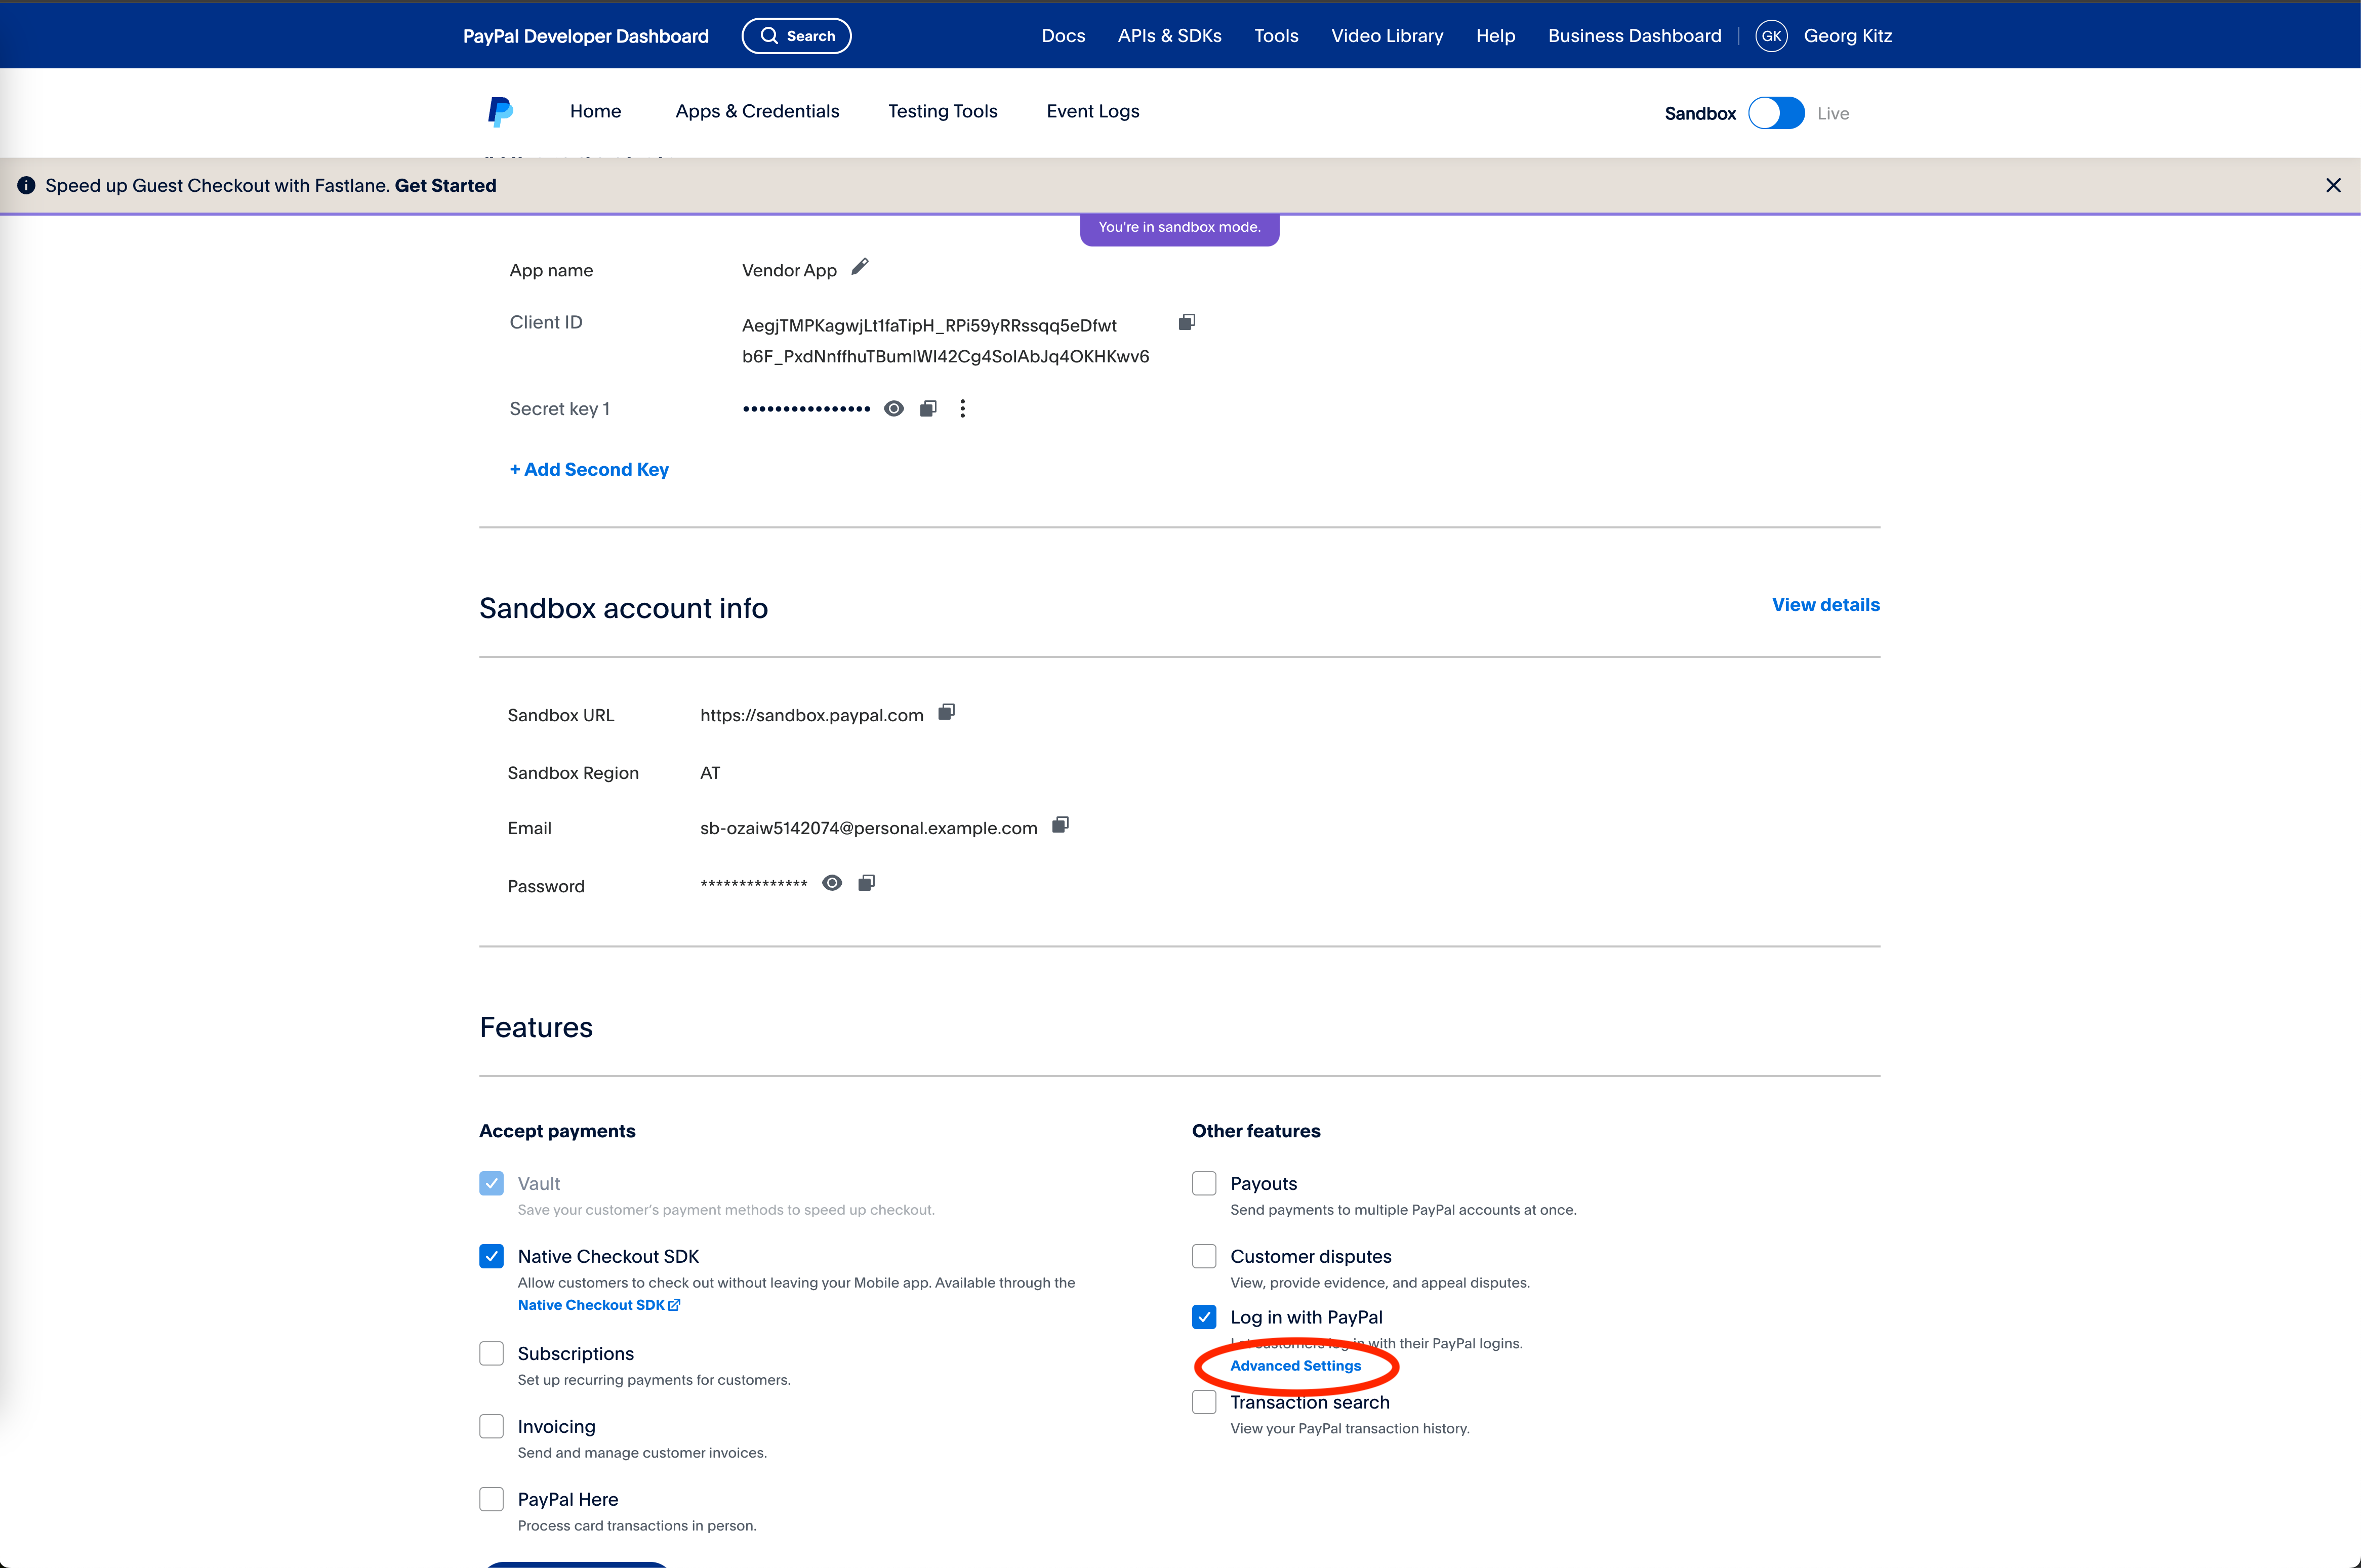Open the Apps & Credentials tab
The width and height of the screenshot is (2361, 1568).
click(x=757, y=112)
